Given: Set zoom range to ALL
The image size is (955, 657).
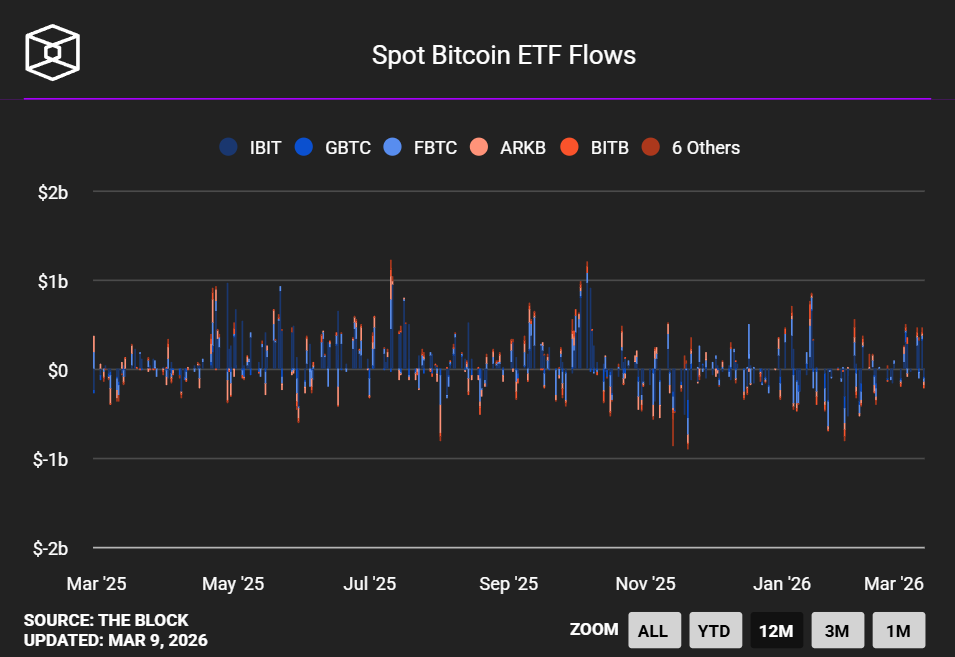Looking at the screenshot, I should 653,630.
